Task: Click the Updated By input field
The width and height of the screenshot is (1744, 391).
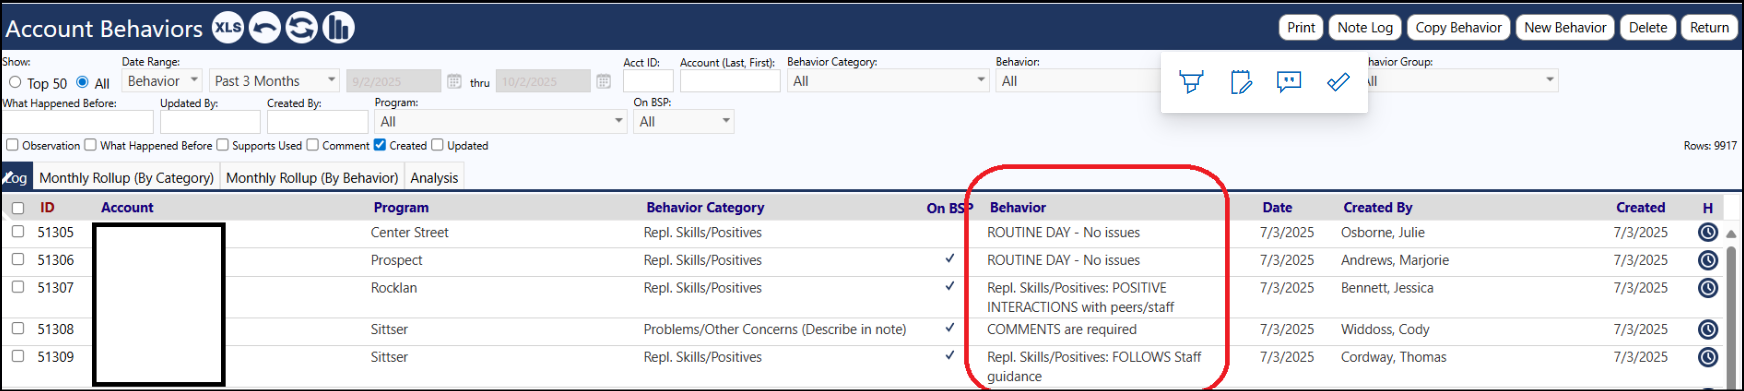Action: [x=210, y=122]
